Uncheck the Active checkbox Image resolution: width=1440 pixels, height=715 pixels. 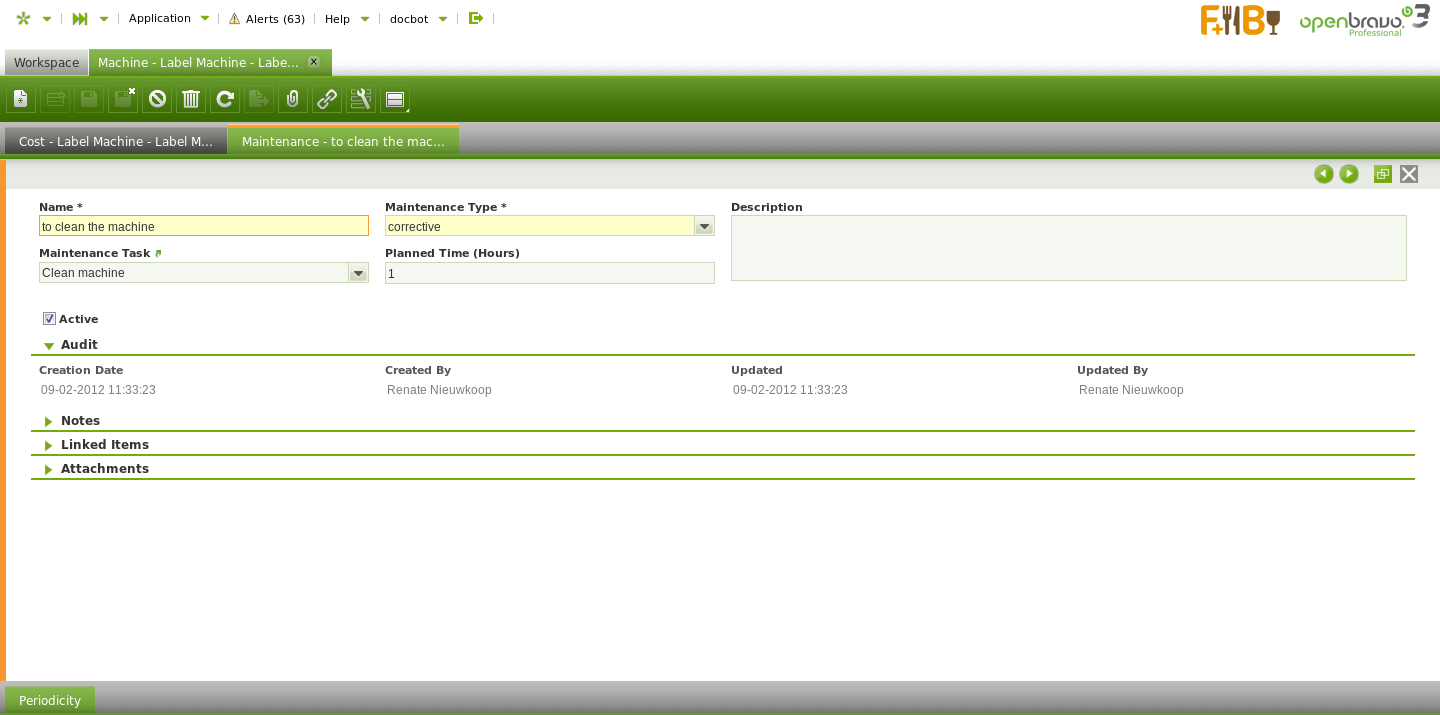[49, 319]
